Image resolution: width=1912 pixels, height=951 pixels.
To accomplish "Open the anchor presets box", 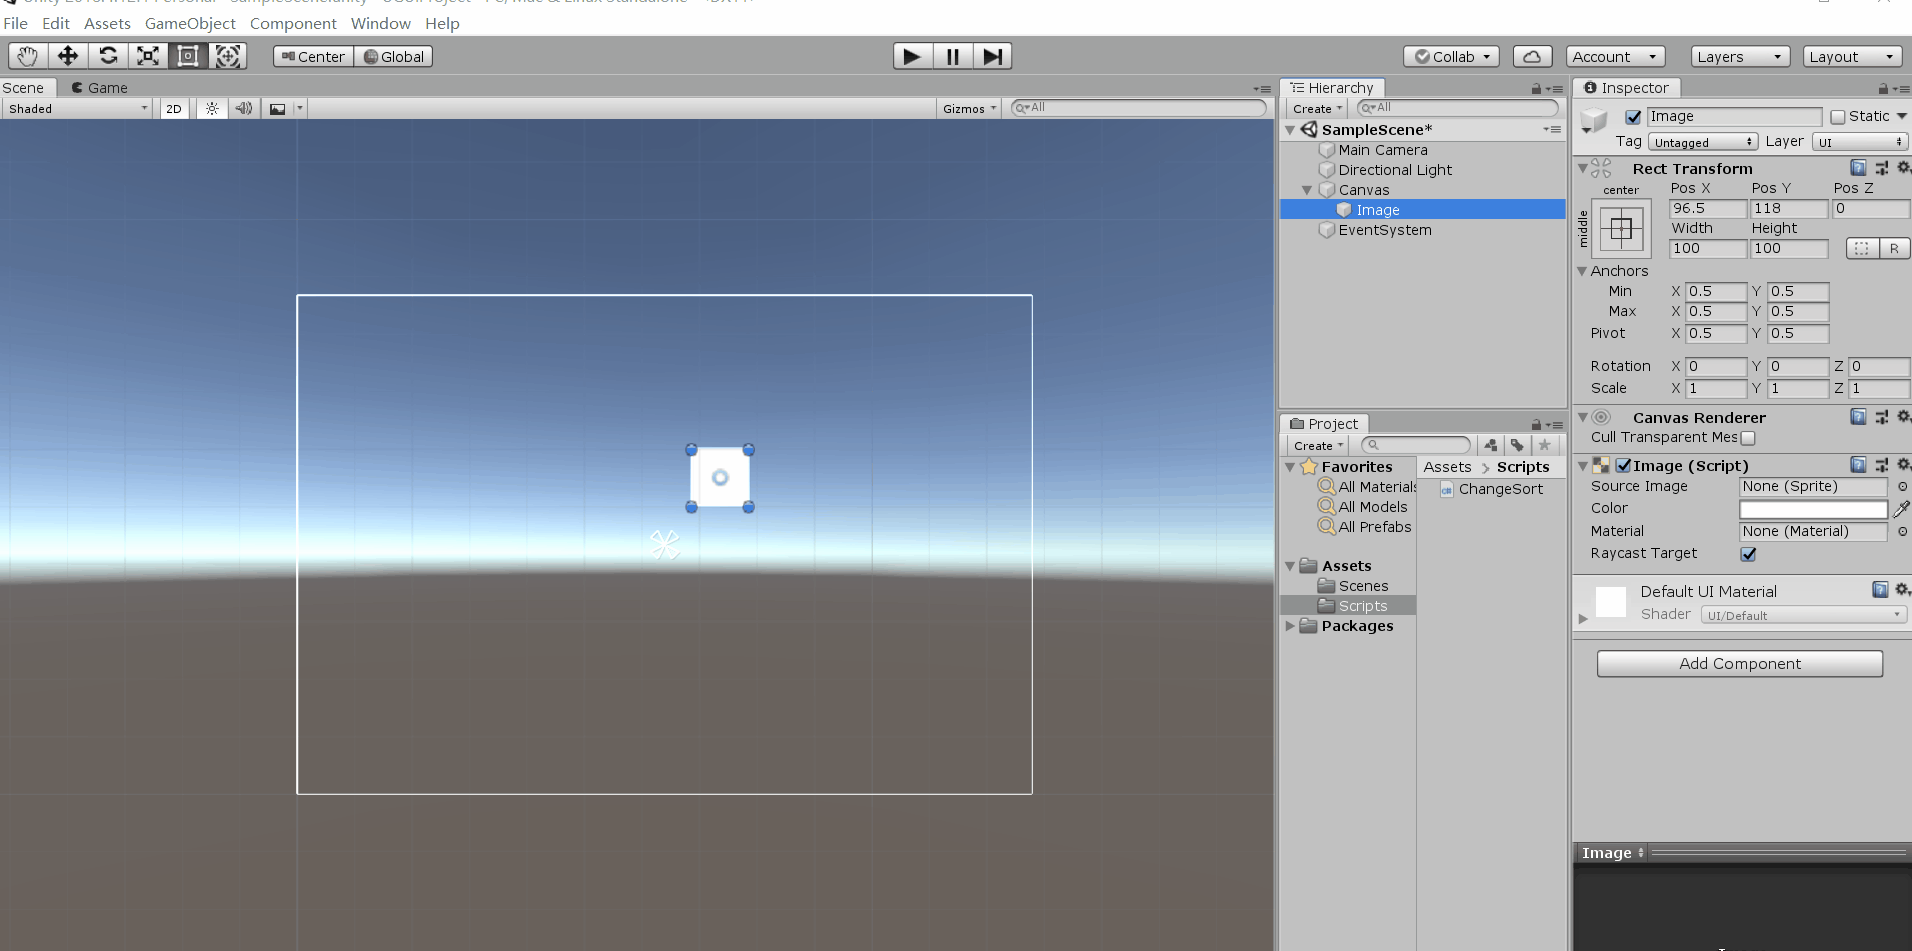I will tap(1621, 230).
